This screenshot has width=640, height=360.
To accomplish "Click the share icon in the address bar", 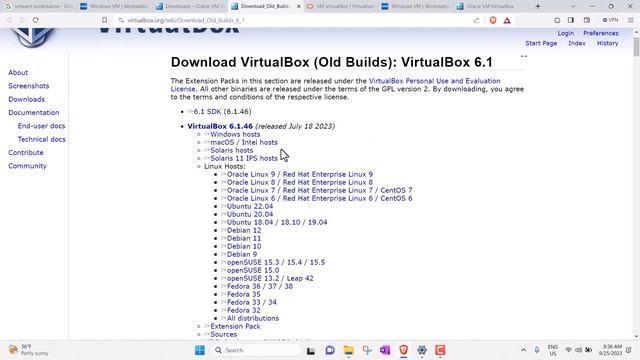I will click(x=476, y=20).
